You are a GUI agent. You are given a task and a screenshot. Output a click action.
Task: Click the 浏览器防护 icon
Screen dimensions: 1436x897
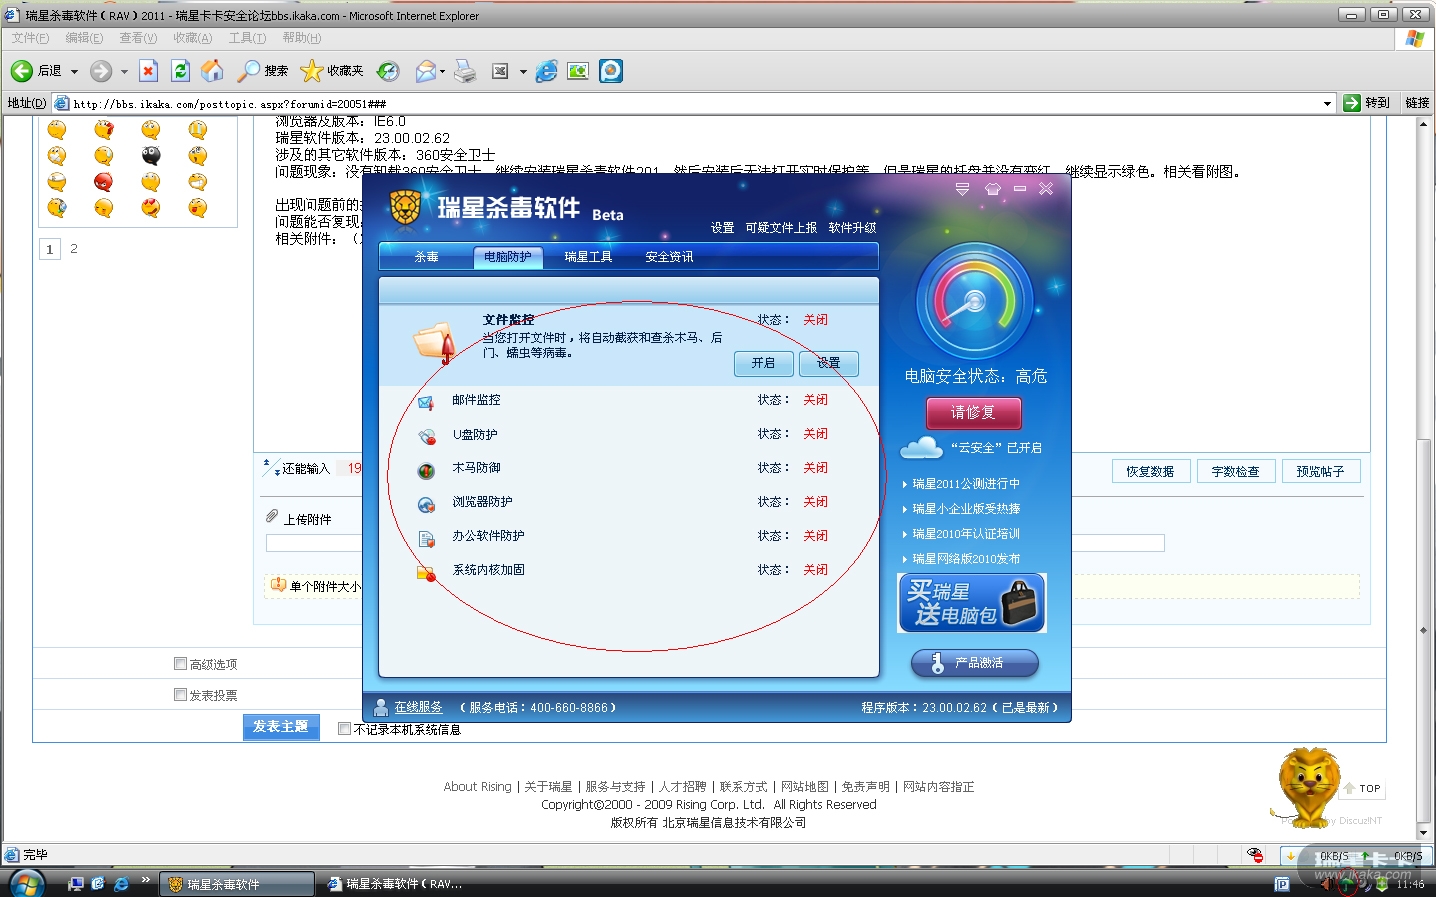(x=426, y=504)
